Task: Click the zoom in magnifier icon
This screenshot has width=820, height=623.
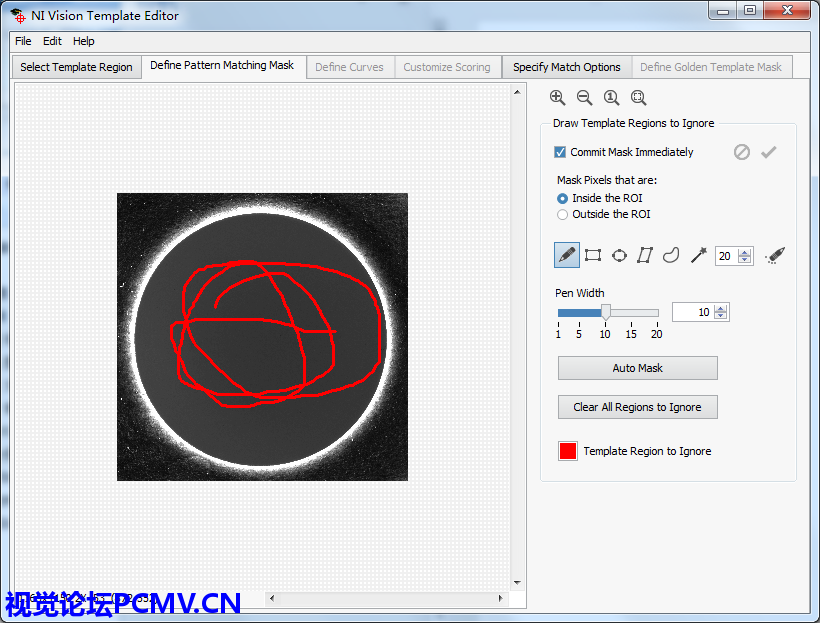Action: 558,98
